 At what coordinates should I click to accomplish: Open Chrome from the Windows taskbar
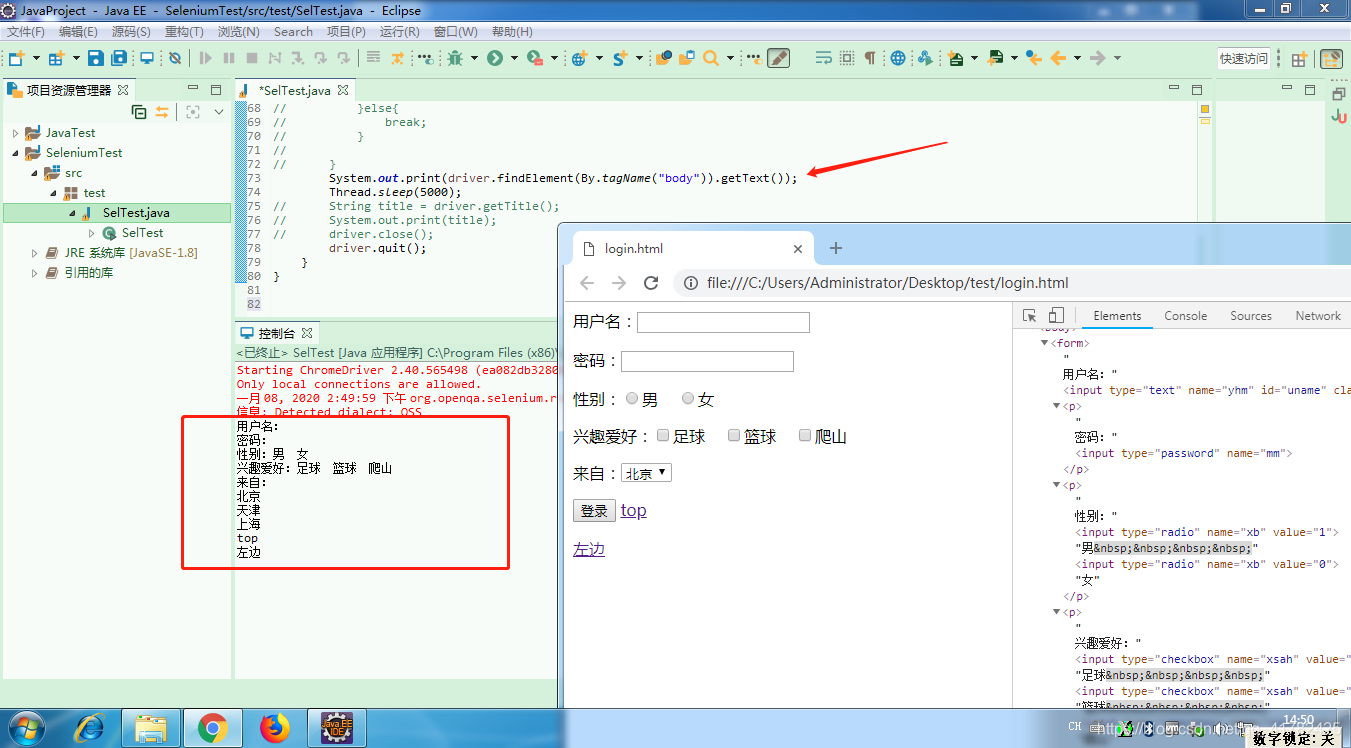[211, 728]
